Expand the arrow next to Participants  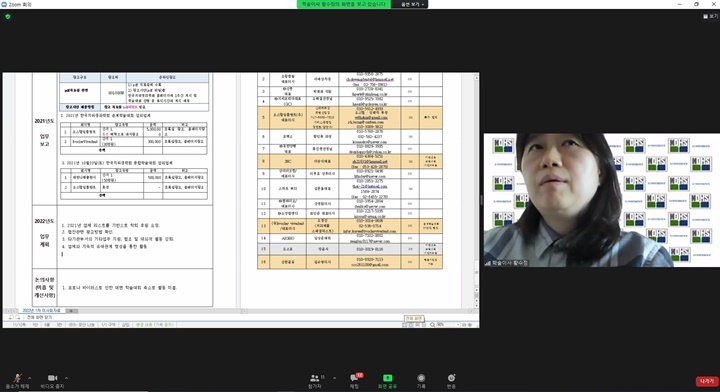point(334,378)
